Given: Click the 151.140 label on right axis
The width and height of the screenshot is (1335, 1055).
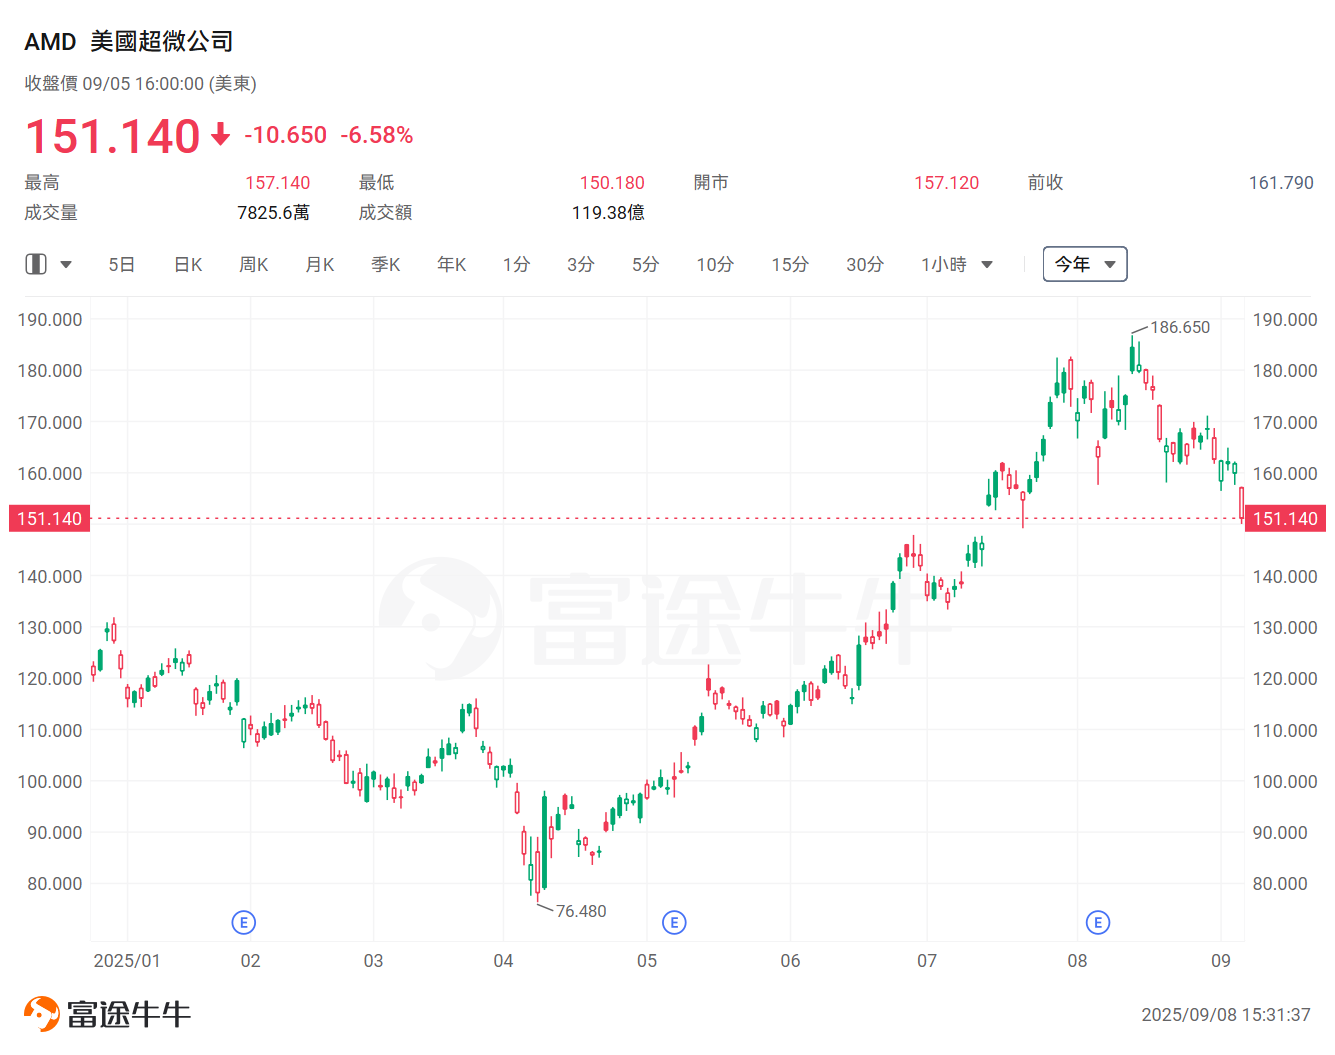Looking at the screenshot, I should 1284,518.
